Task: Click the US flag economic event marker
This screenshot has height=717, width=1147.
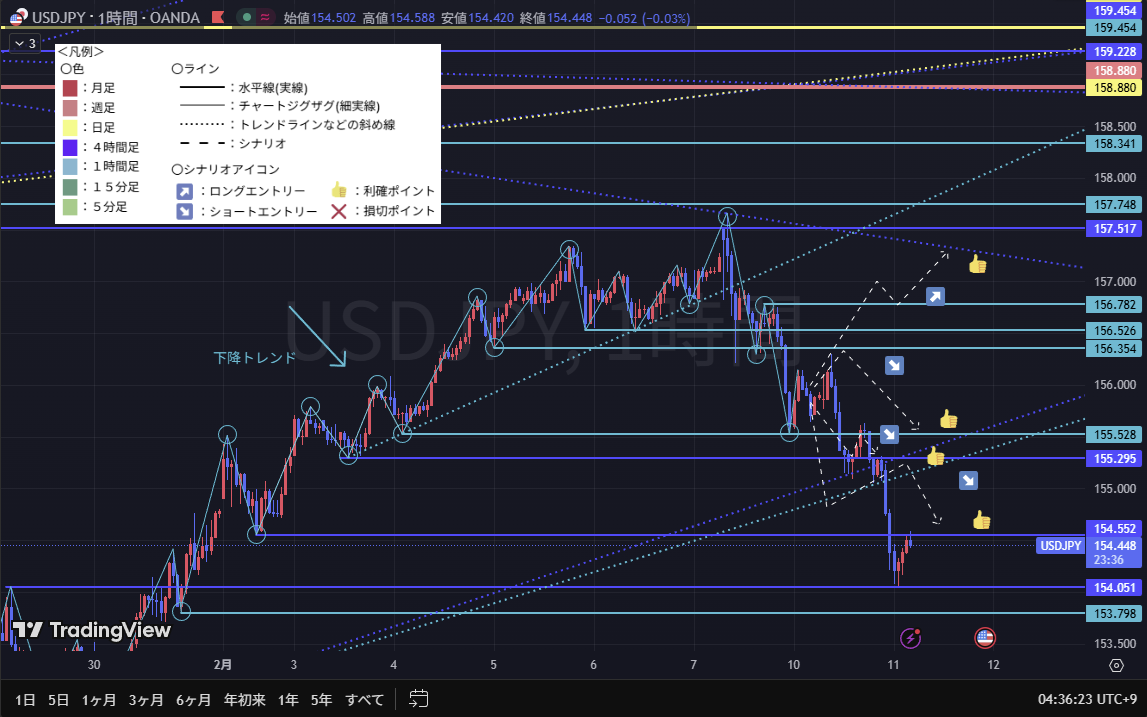Action: (x=985, y=637)
